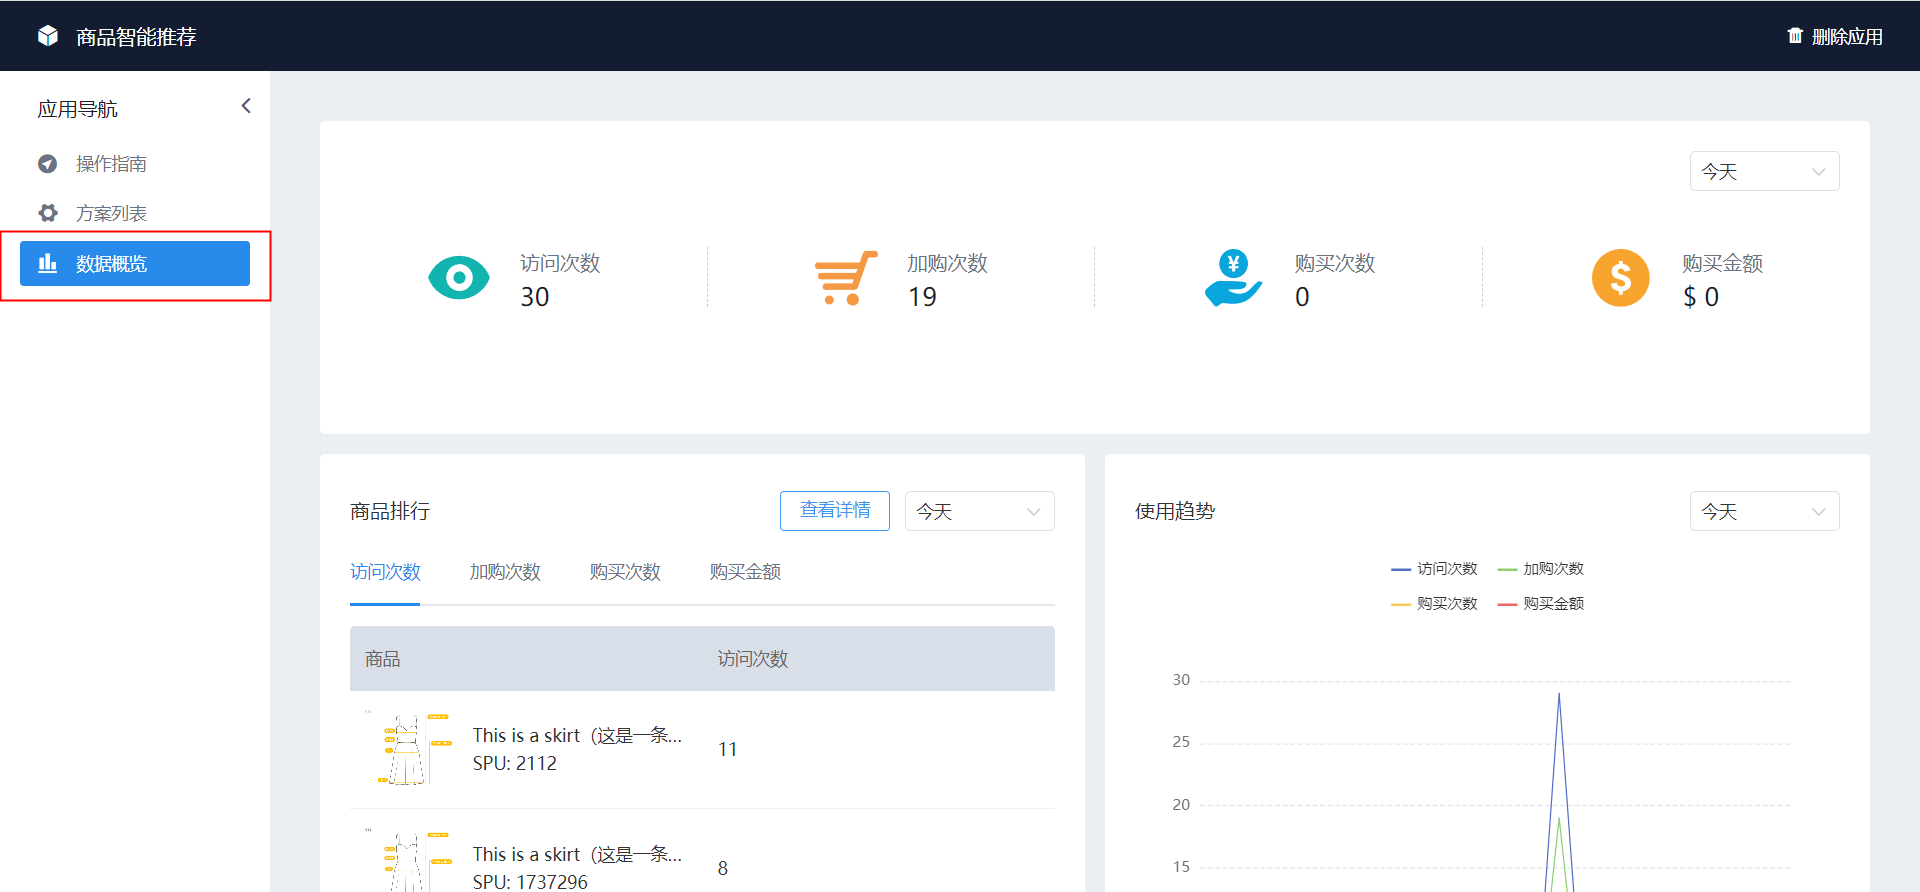Click the hand-with-yen icon for 购买次数
The width and height of the screenshot is (1920, 892).
[1233, 278]
